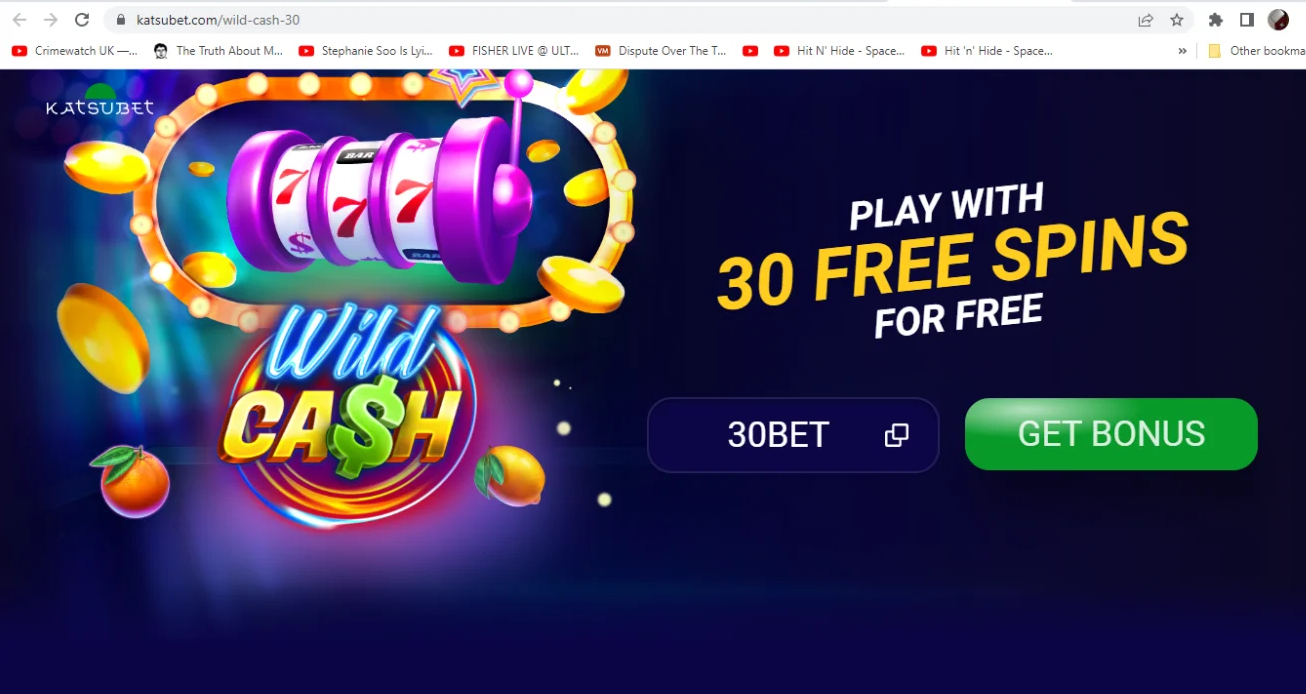Toggle the browser side panel icon
The height and width of the screenshot is (694, 1306).
1247,20
